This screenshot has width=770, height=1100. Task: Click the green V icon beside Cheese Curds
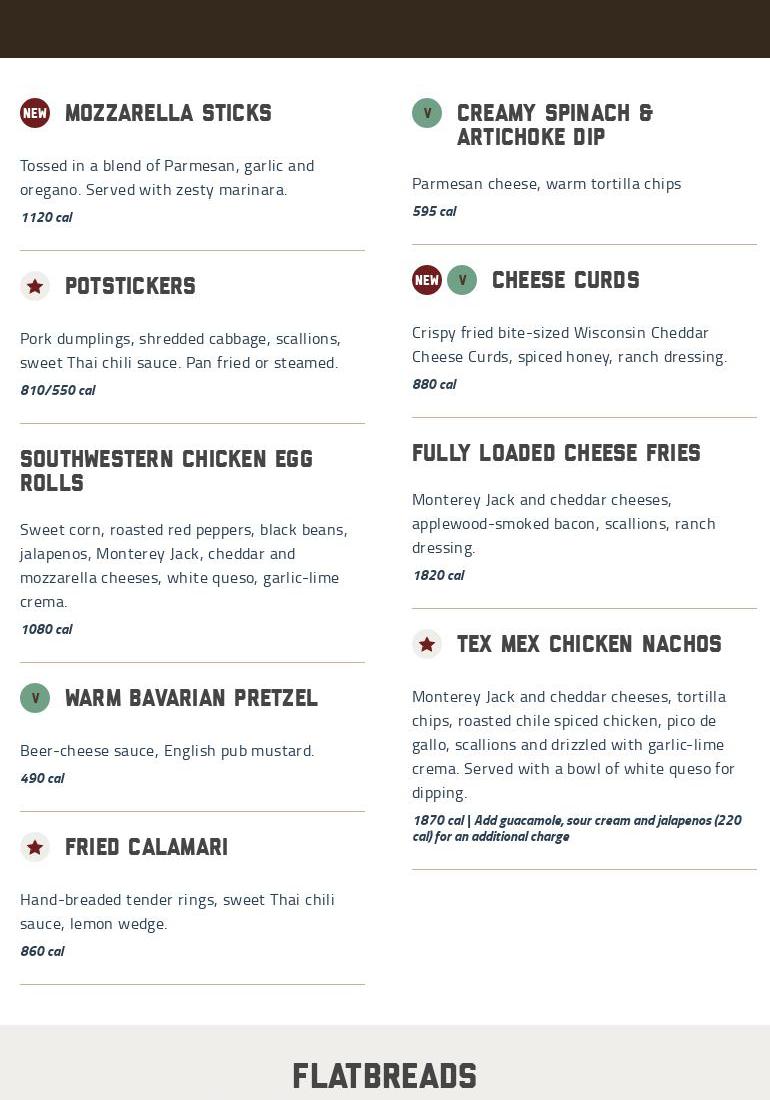tap(462, 280)
